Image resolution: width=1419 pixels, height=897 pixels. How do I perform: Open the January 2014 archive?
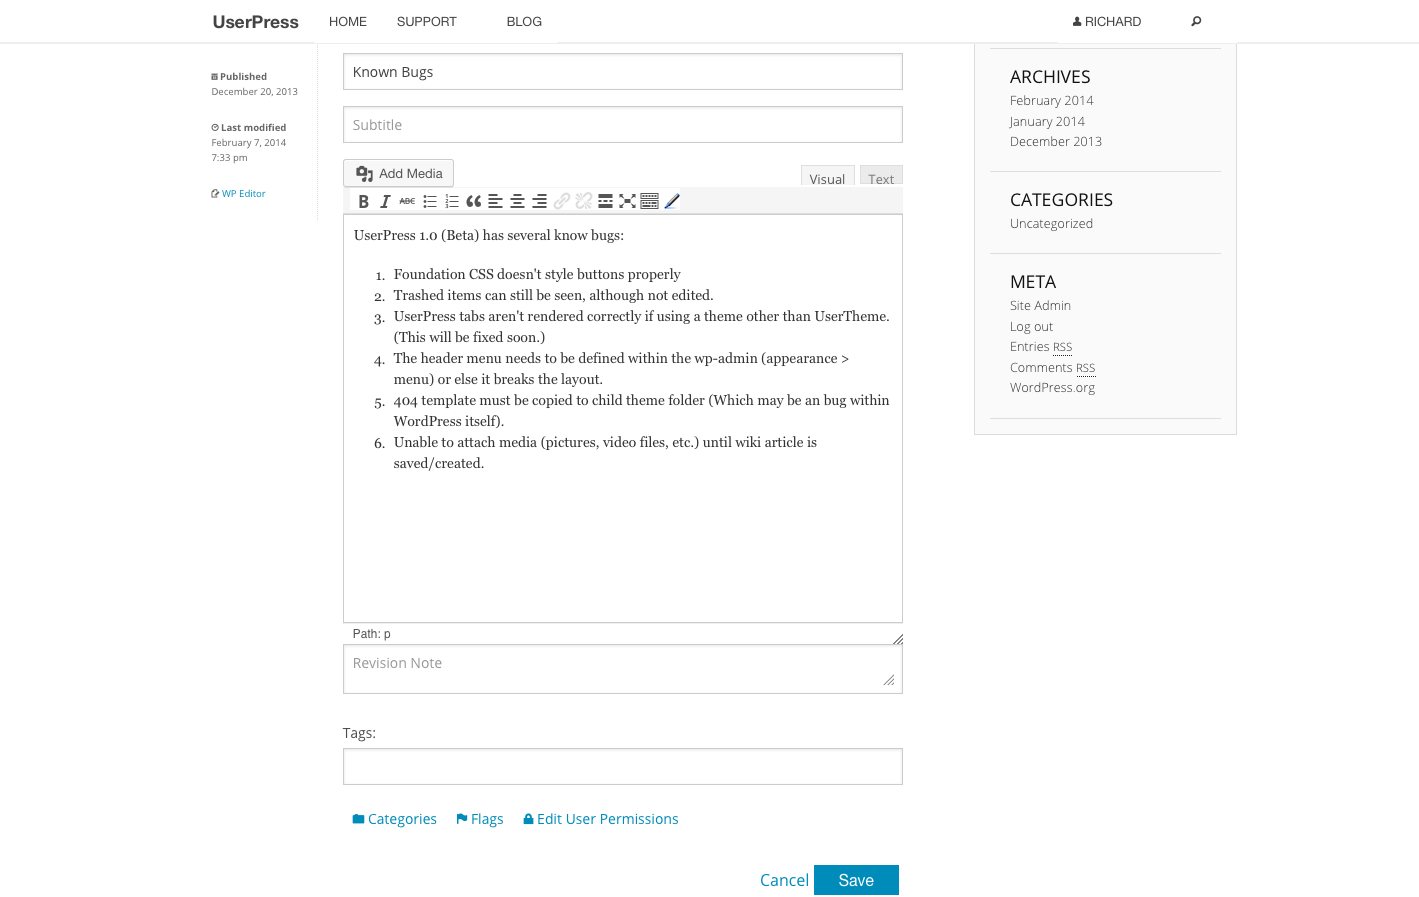point(1047,122)
